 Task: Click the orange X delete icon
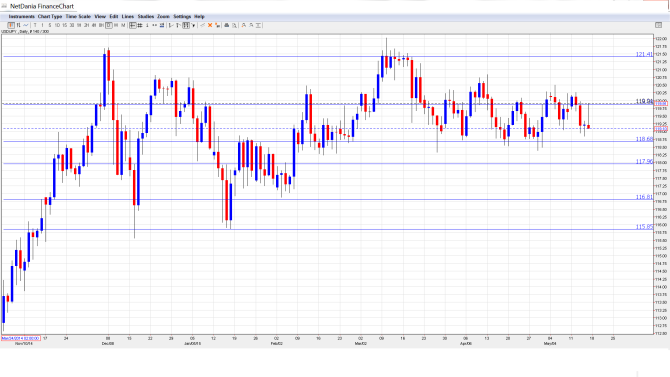210,25
